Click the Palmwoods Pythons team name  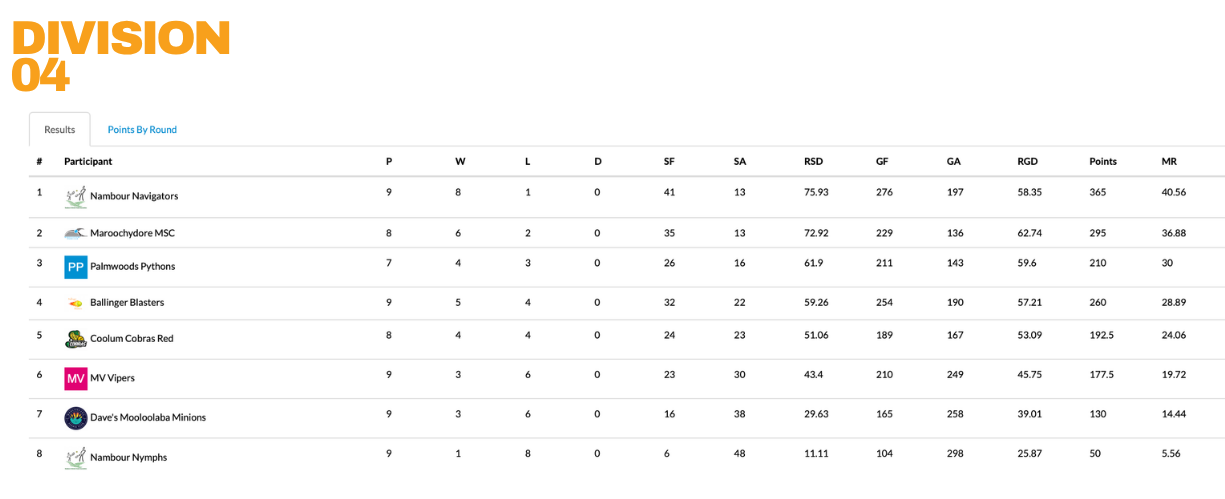tap(133, 267)
